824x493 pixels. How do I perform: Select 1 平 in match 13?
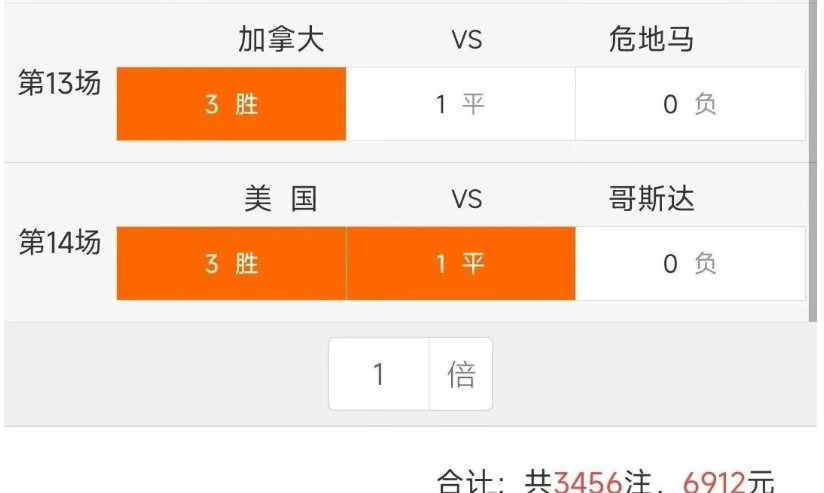pyautogui.click(x=460, y=104)
